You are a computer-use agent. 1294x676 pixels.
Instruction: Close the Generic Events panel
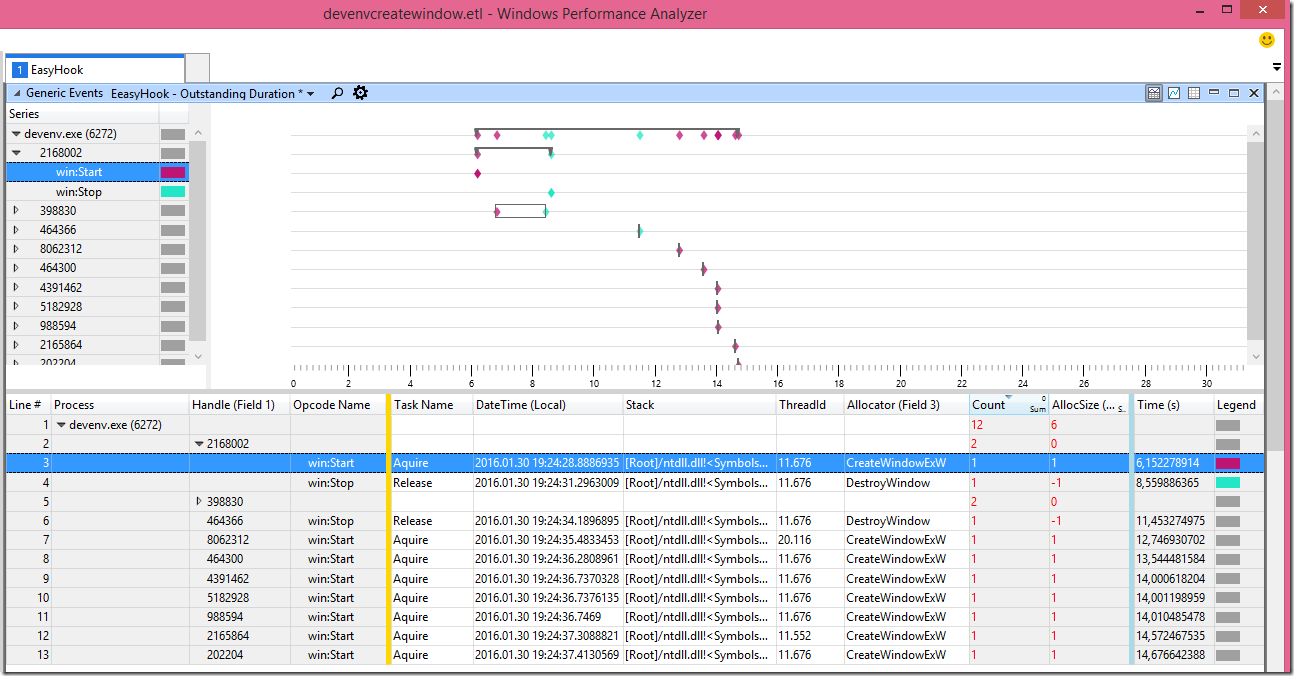pyautogui.click(x=1254, y=93)
